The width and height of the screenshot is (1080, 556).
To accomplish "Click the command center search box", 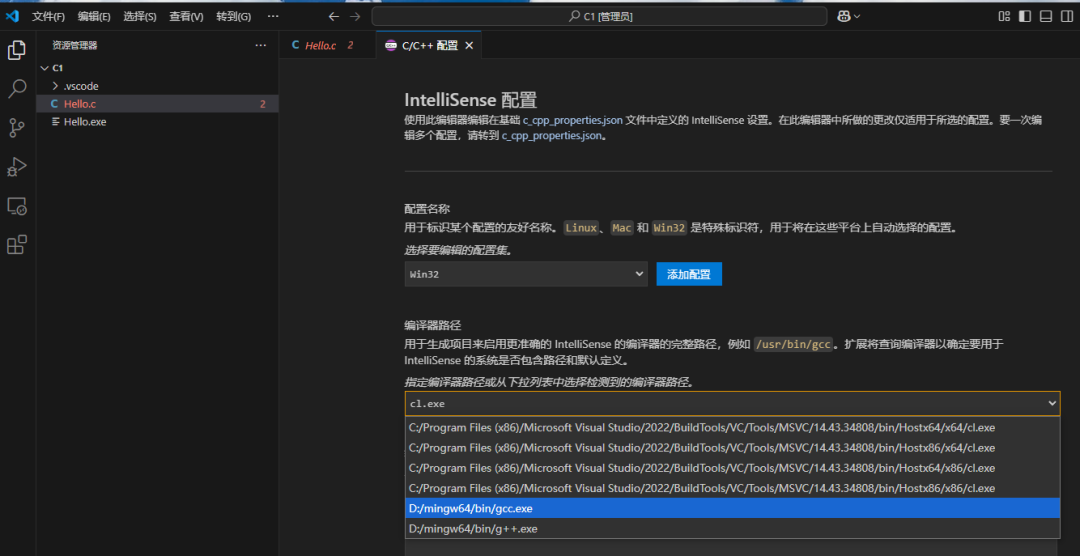I will [x=599, y=17].
